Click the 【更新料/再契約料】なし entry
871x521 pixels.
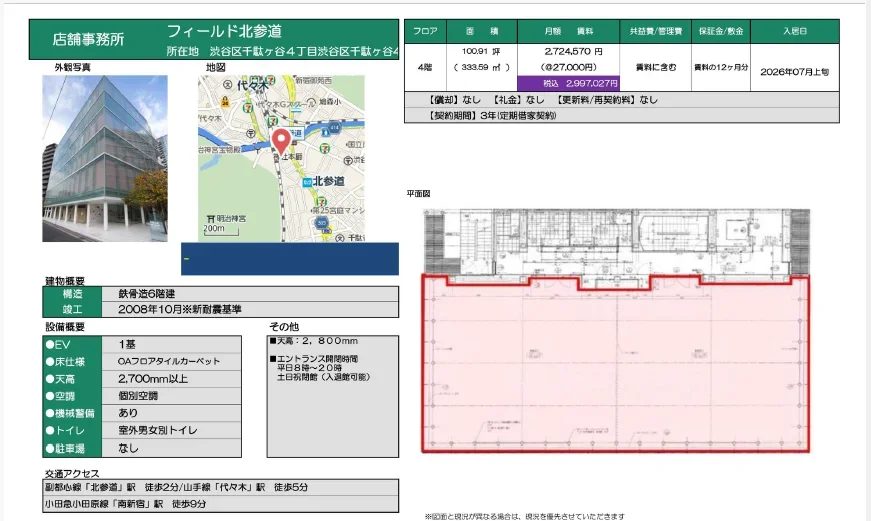click(x=607, y=99)
